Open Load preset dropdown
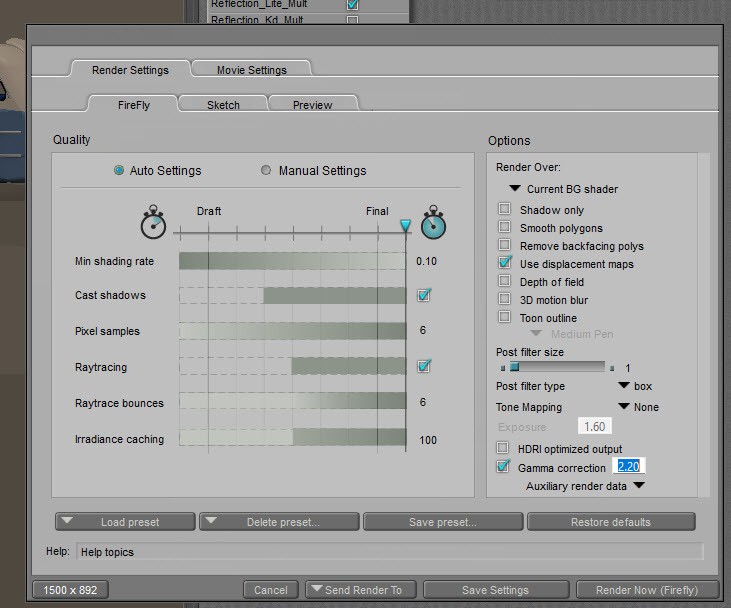731x608 pixels. pos(125,522)
